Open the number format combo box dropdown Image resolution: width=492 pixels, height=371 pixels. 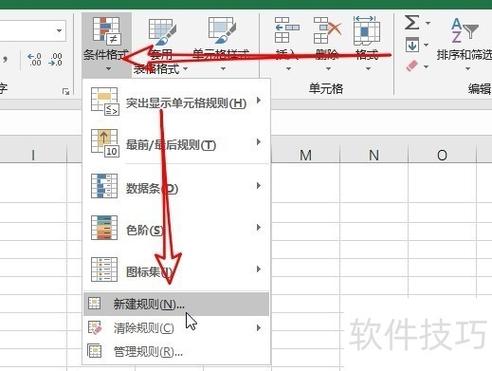tap(59, 31)
